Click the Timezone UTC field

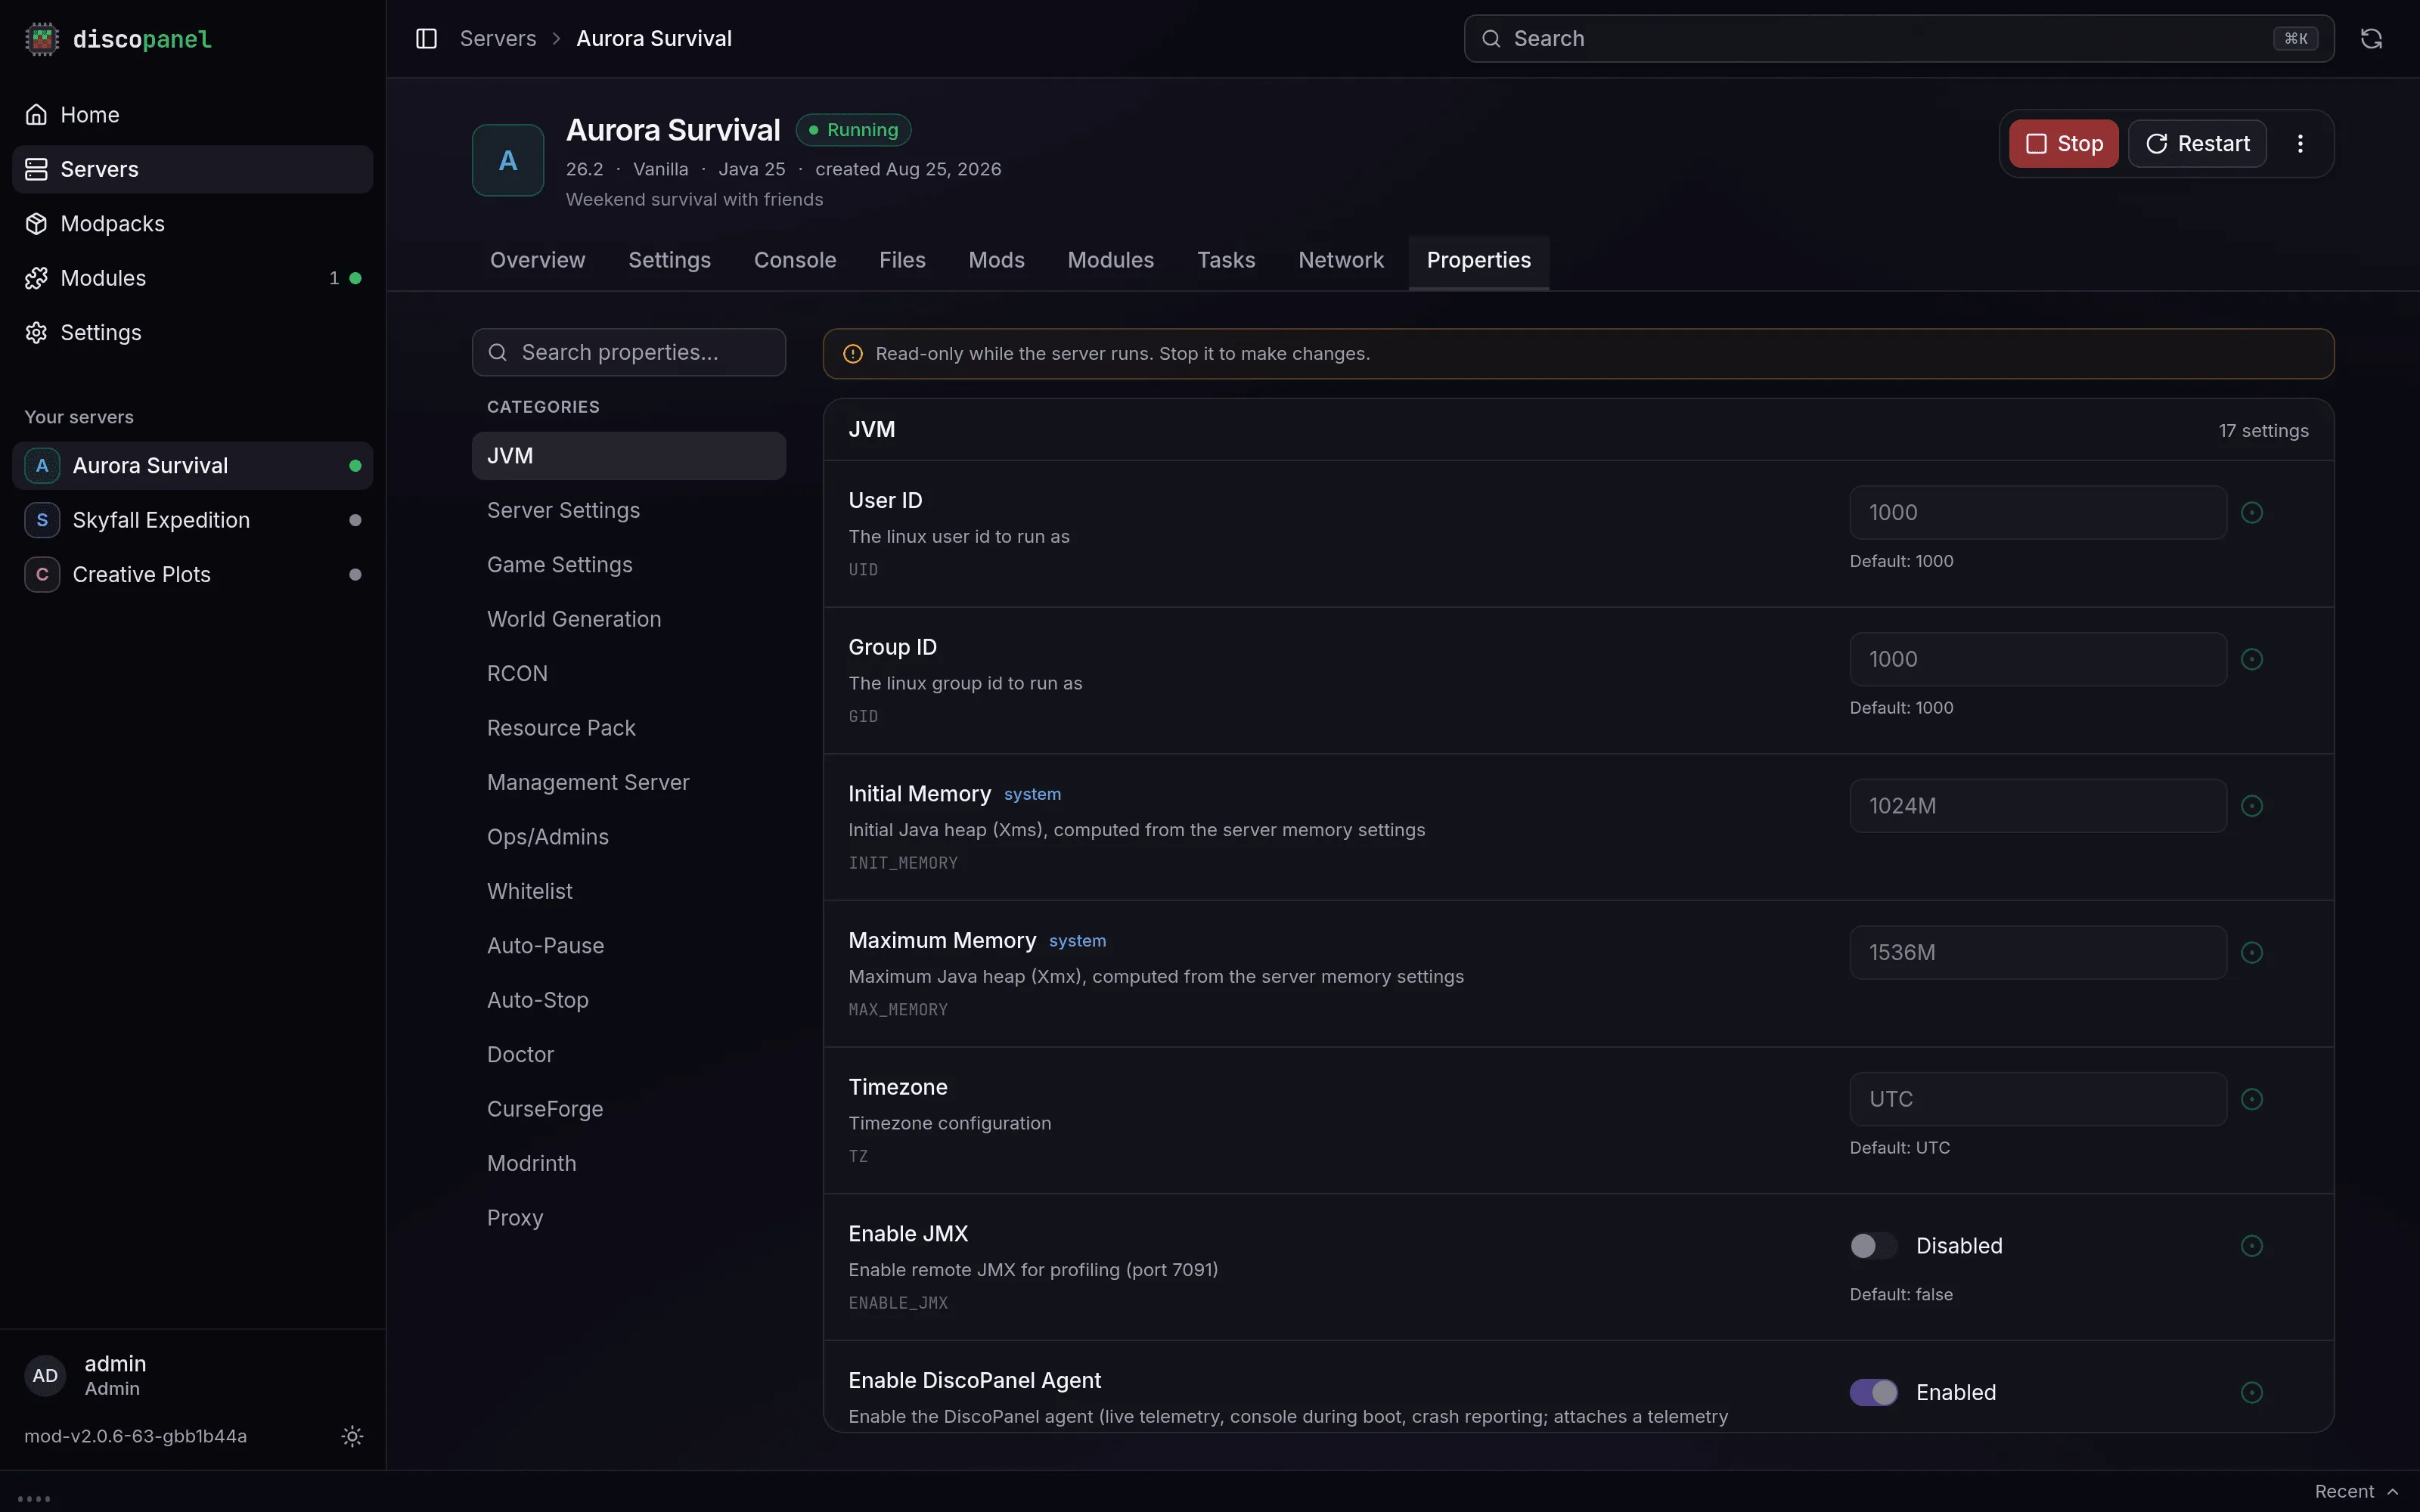tap(2037, 1100)
